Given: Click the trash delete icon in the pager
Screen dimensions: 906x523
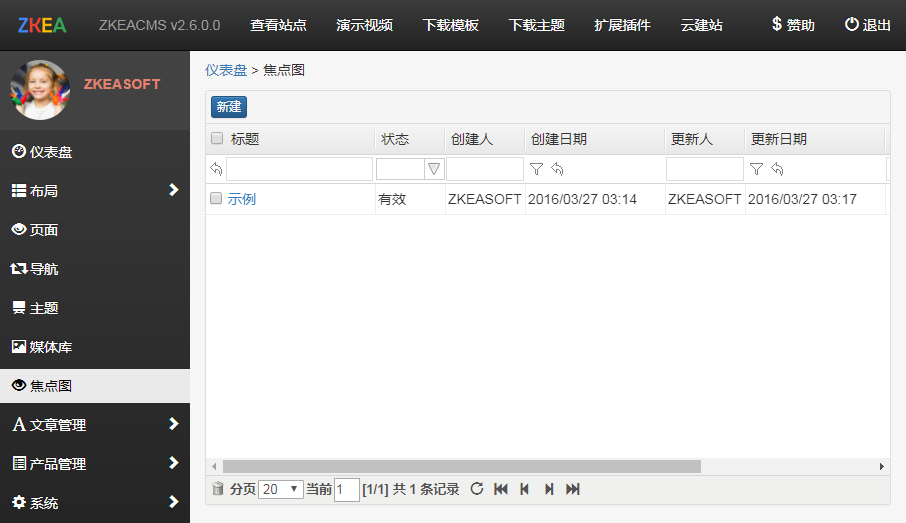Looking at the screenshot, I should pyautogui.click(x=218, y=489).
